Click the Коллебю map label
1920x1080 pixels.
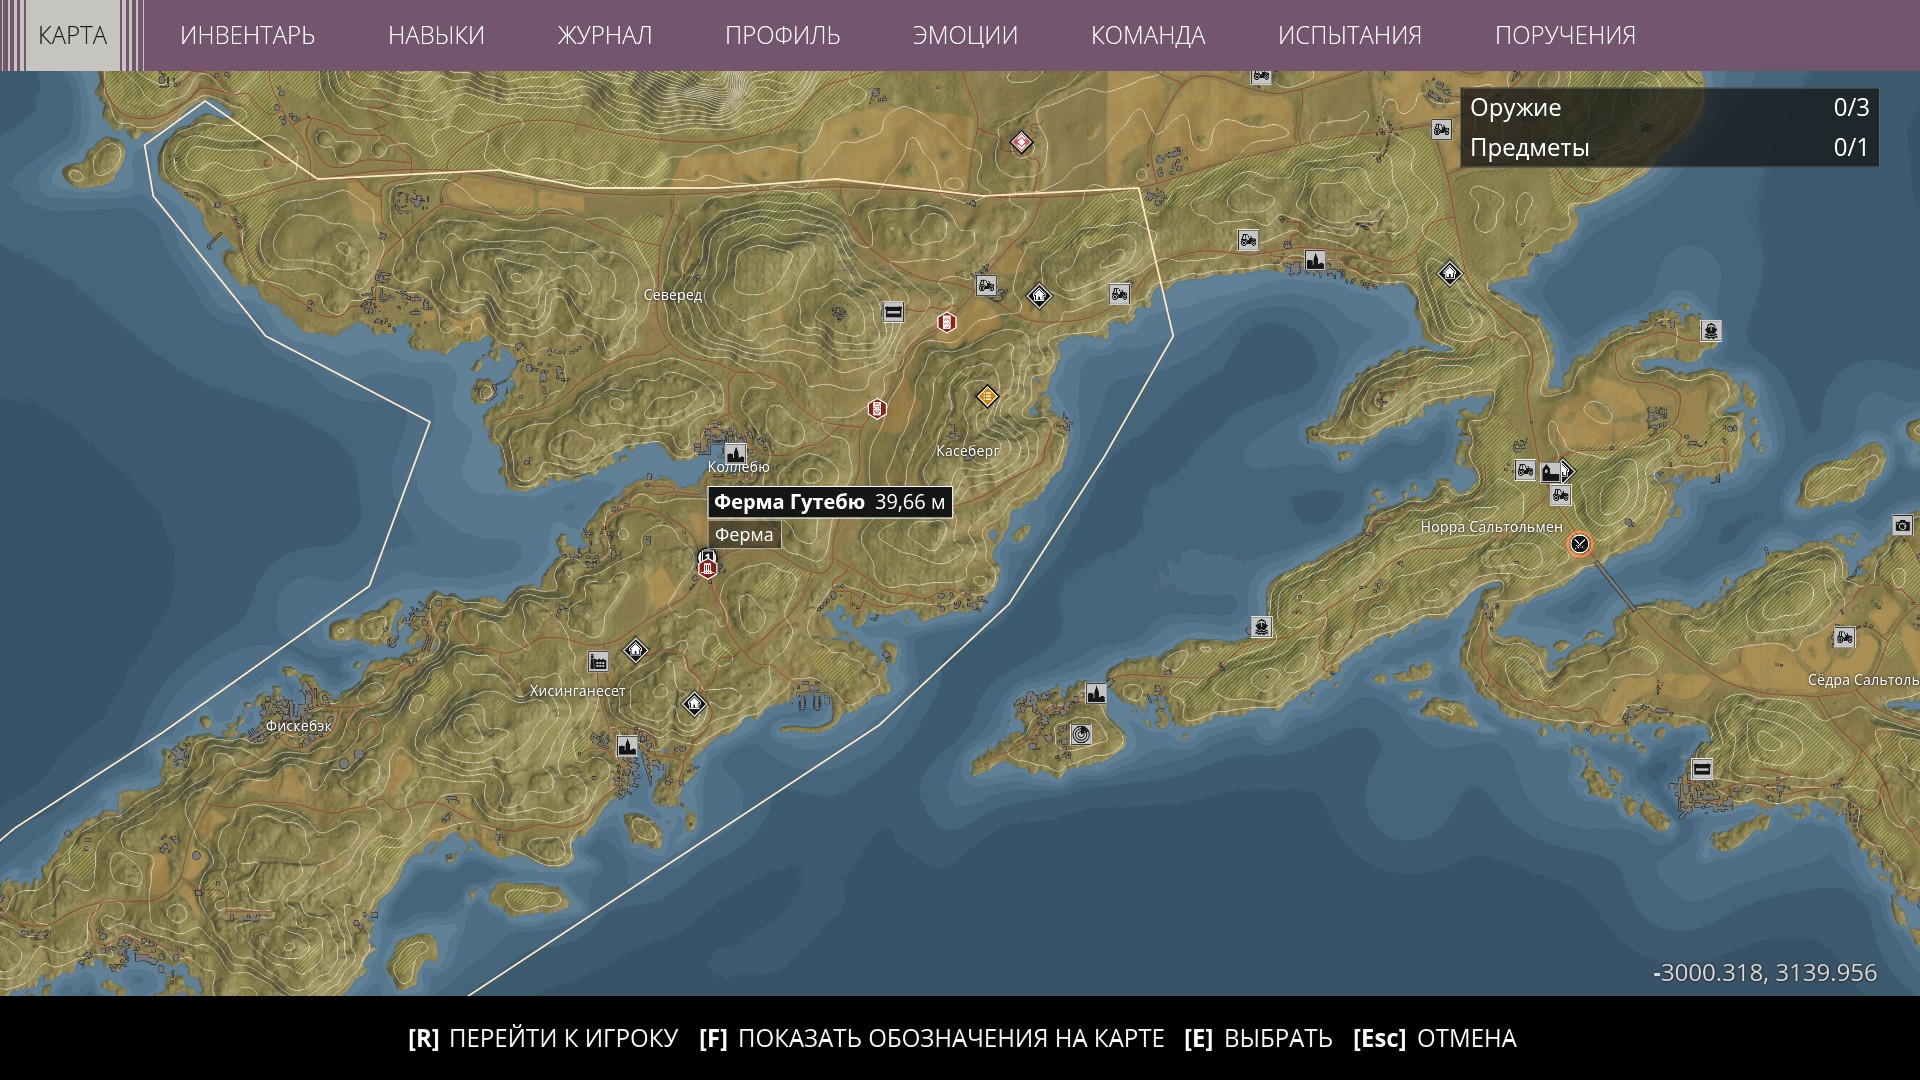pyautogui.click(x=739, y=467)
